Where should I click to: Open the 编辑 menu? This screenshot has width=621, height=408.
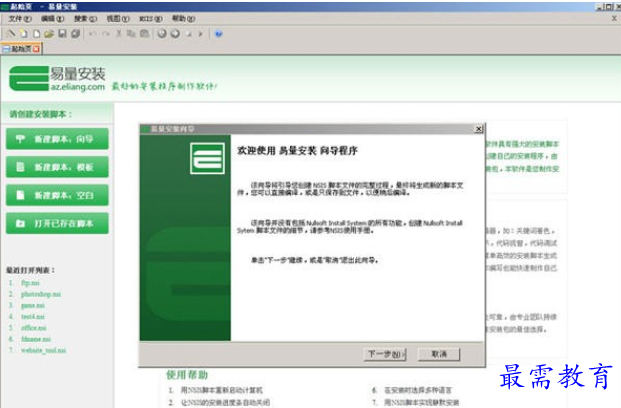pos(52,19)
